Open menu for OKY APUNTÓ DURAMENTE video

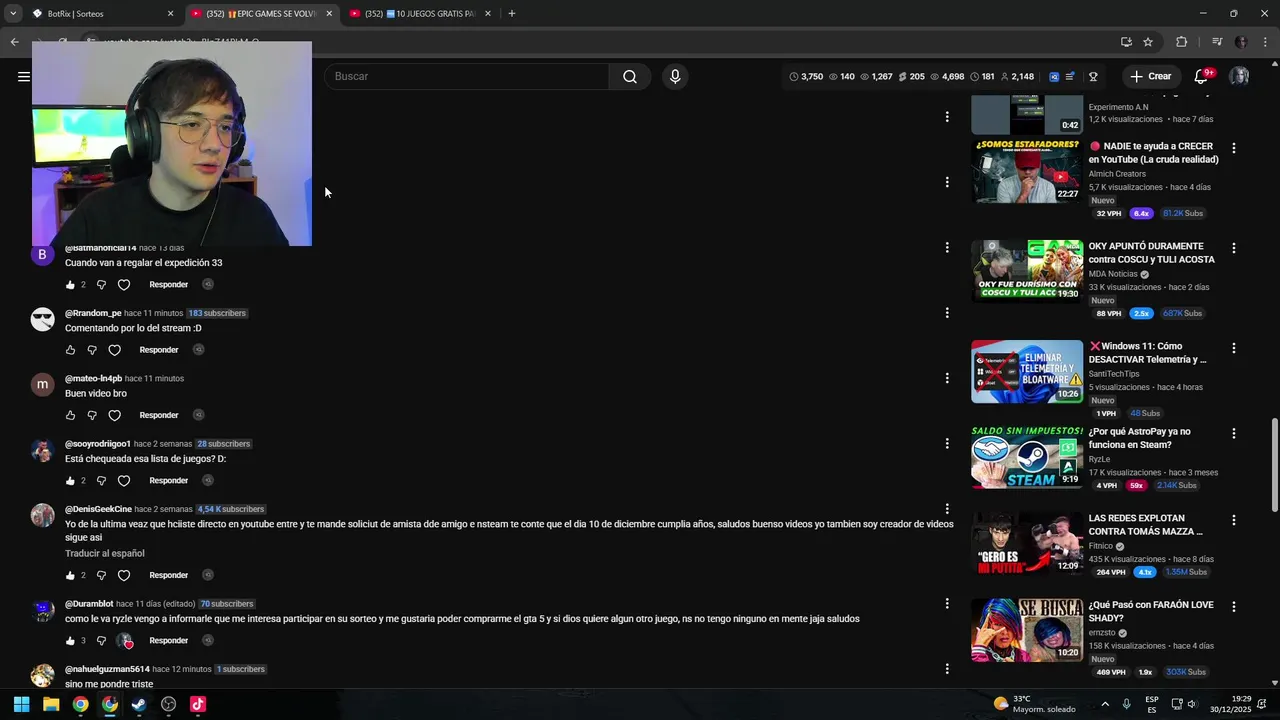point(1233,248)
